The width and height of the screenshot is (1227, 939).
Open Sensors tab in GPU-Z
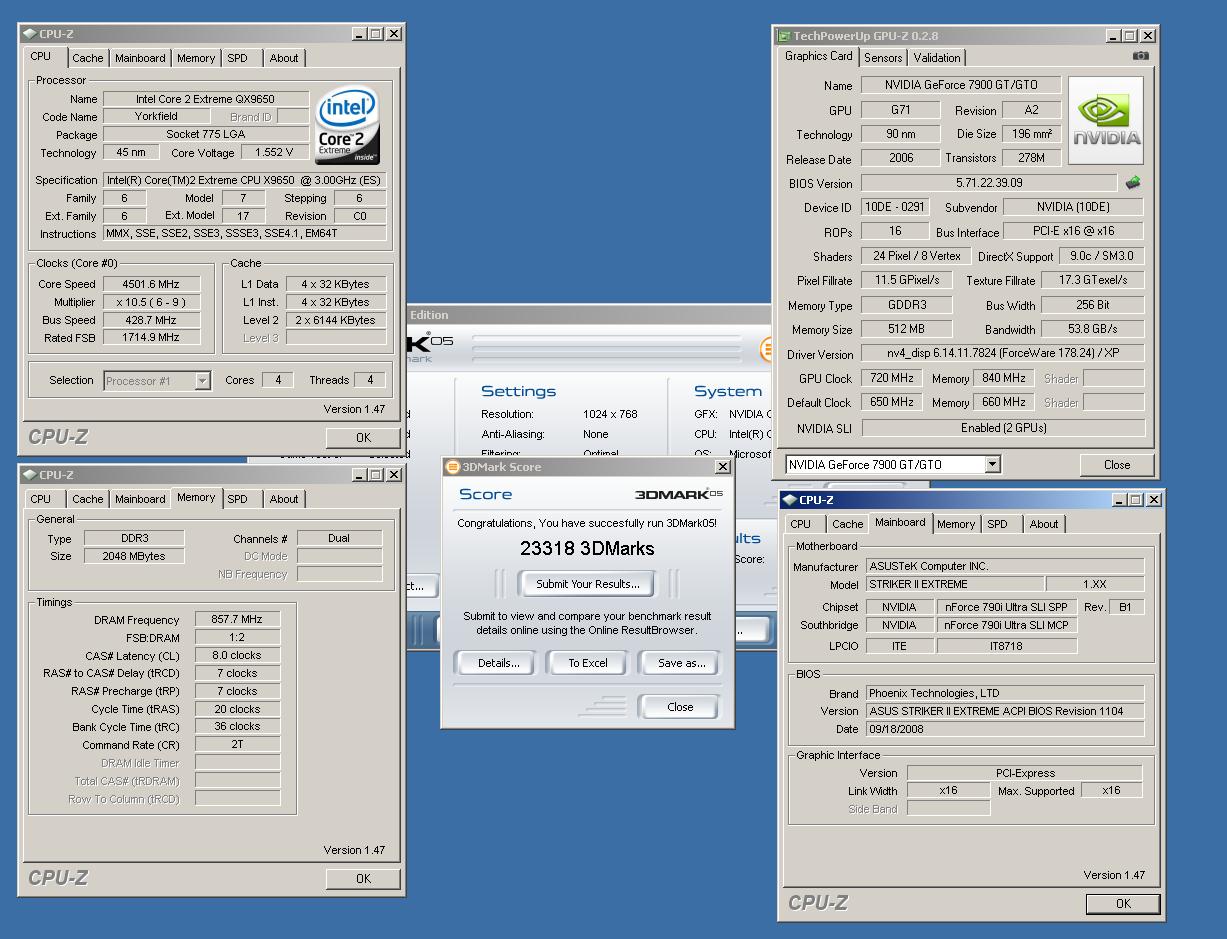[x=883, y=58]
